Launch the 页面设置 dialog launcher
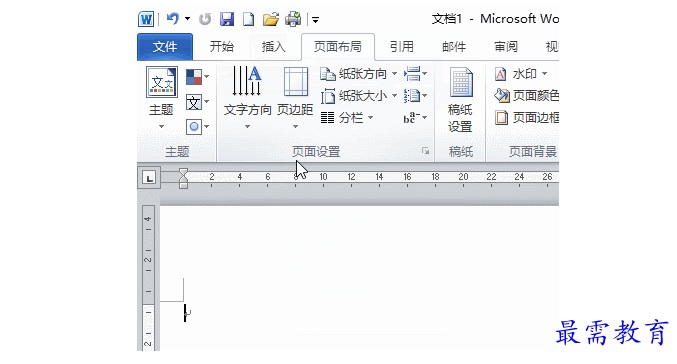Screen dimensions: 677x364 click(x=425, y=151)
